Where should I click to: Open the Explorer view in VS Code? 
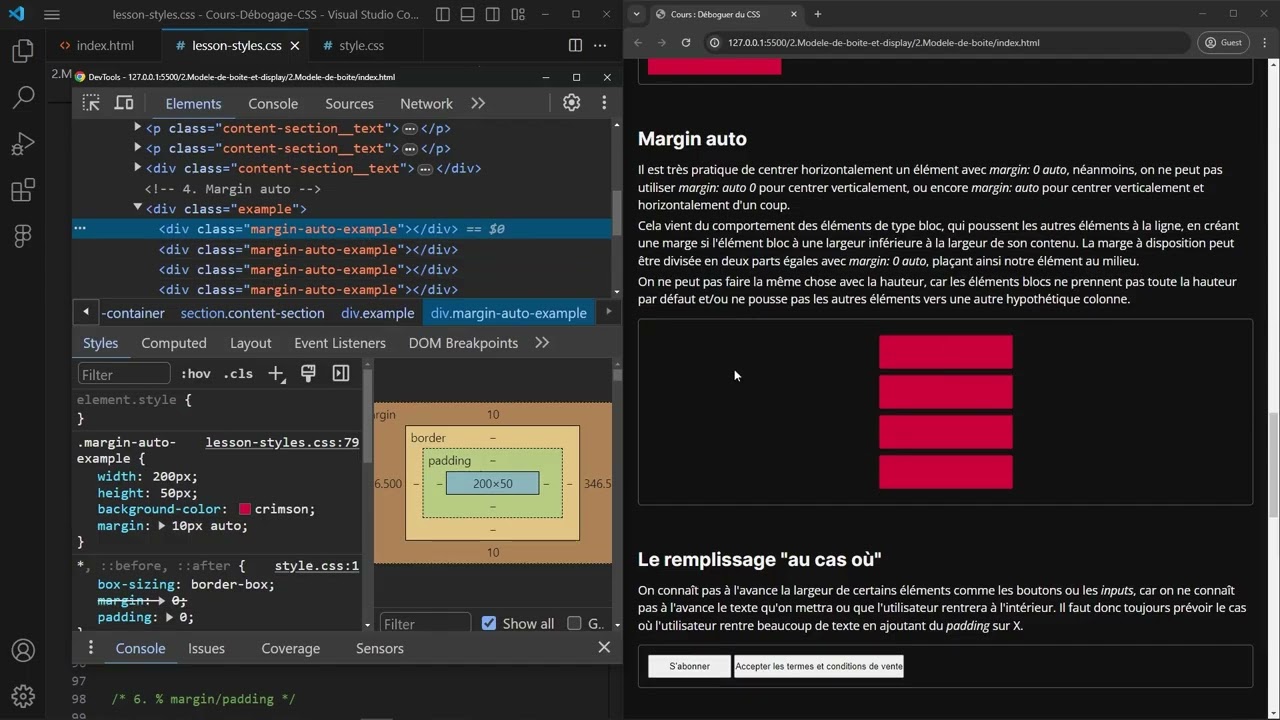point(23,51)
